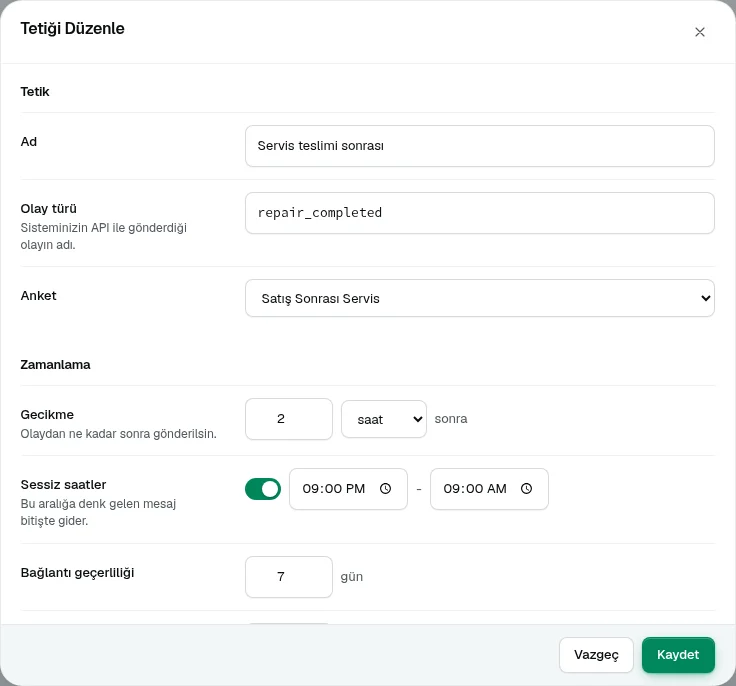Image resolution: width=736 pixels, height=686 pixels.
Task: Focus the Olay türü event type field
Action: tap(480, 213)
